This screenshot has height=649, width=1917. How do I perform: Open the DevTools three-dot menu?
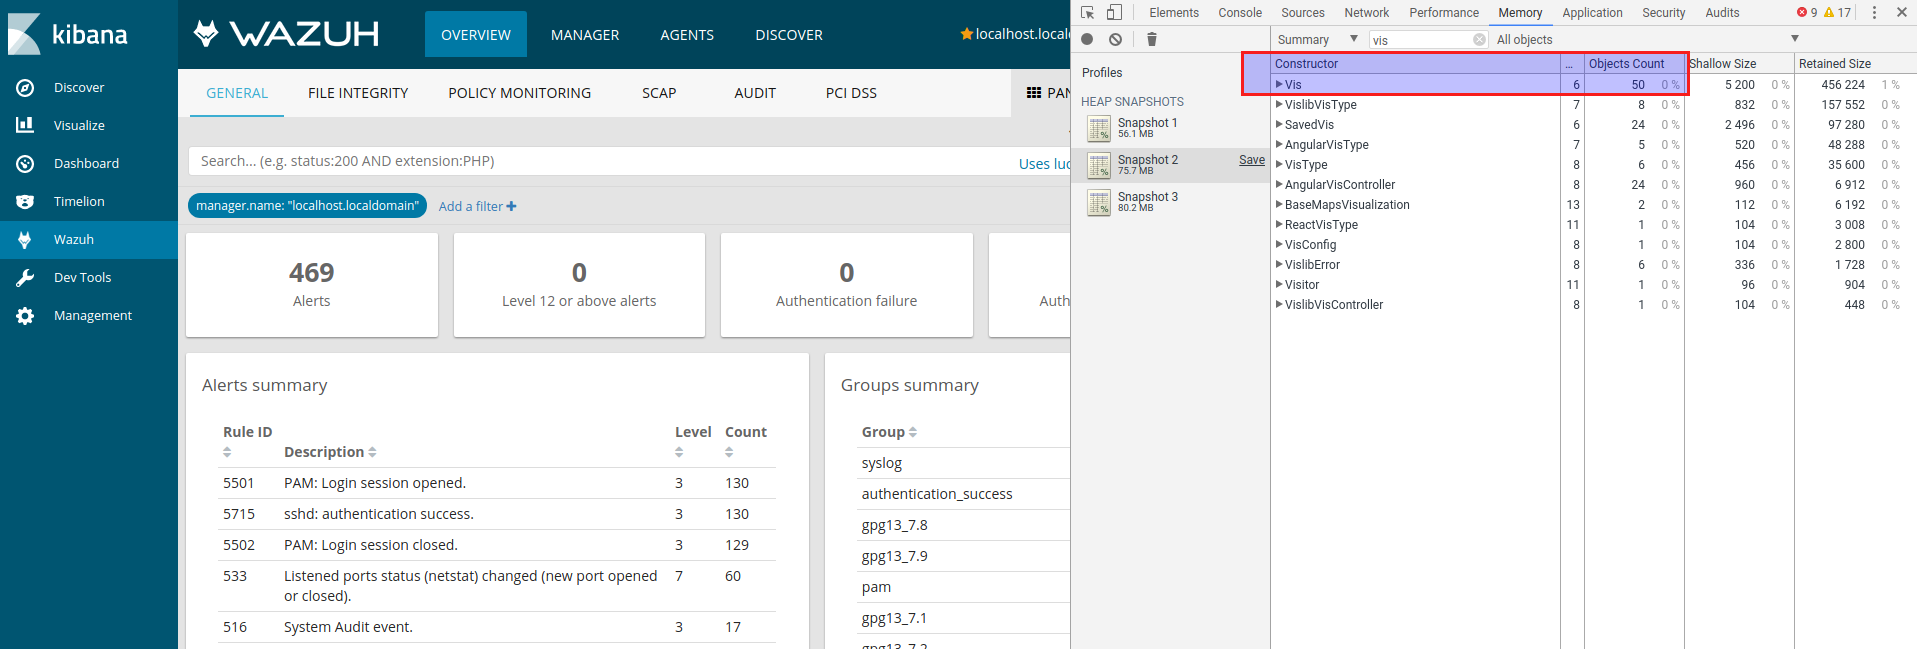(x=1874, y=12)
